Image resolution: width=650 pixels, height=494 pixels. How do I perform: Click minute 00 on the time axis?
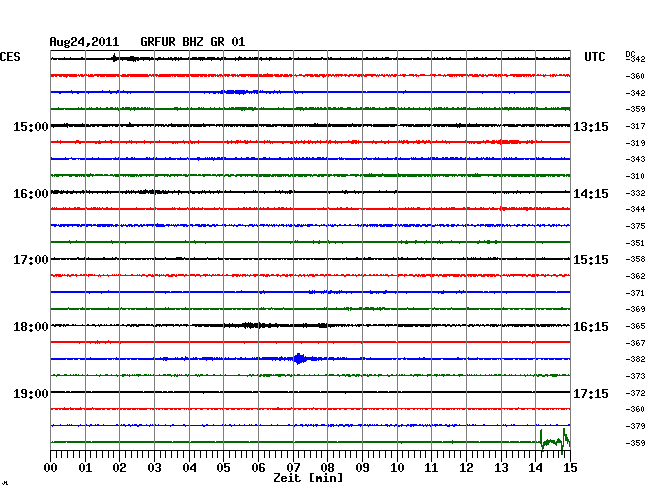pos(51,468)
